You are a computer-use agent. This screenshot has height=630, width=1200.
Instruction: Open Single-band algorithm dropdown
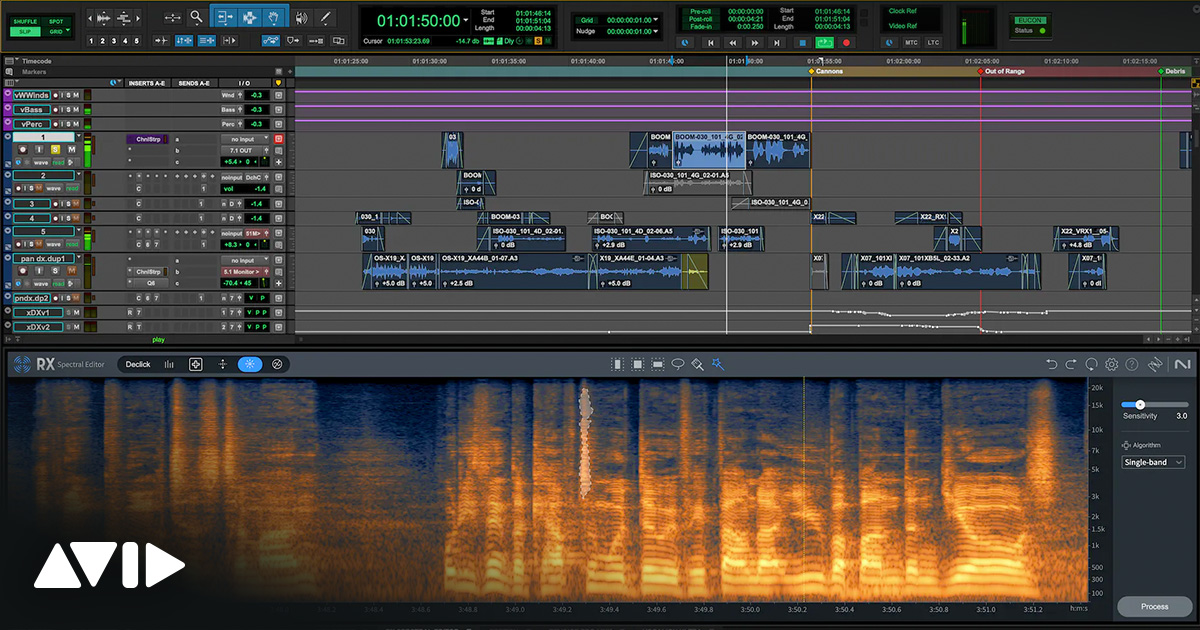(x=1152, y=462)
